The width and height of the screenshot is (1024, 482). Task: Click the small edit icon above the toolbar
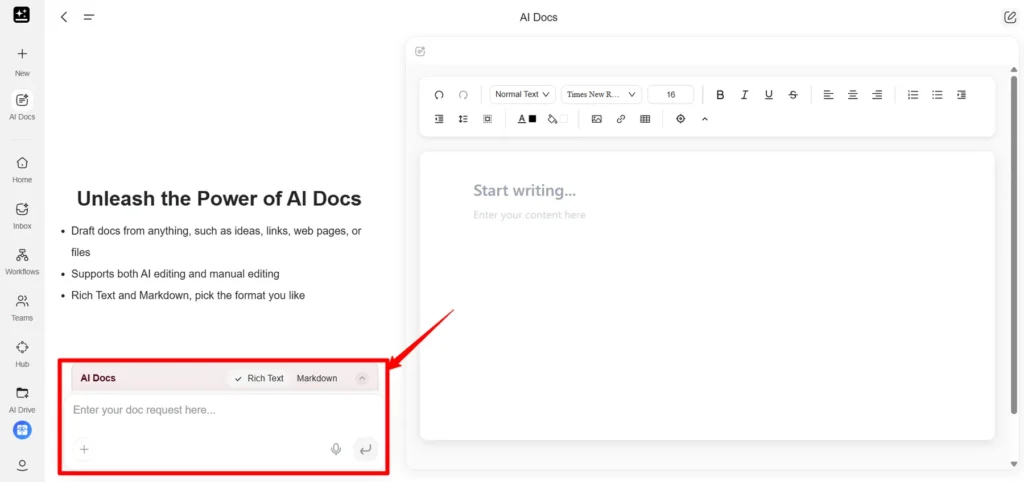tap(420, 51)
